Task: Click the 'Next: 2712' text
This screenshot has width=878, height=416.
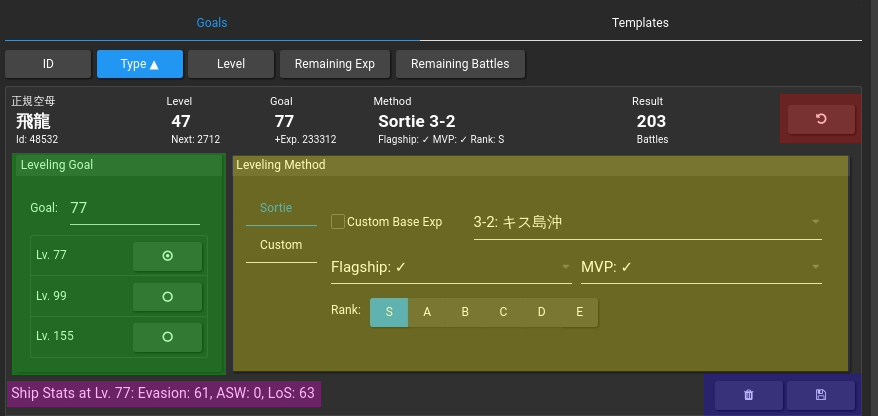Action: click(195, 139)
